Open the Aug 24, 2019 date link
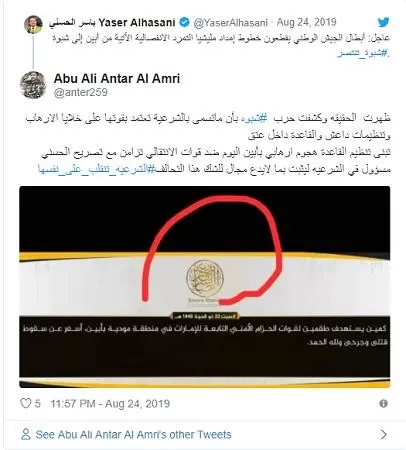The image size is (406, 450). tap(306, 23)
